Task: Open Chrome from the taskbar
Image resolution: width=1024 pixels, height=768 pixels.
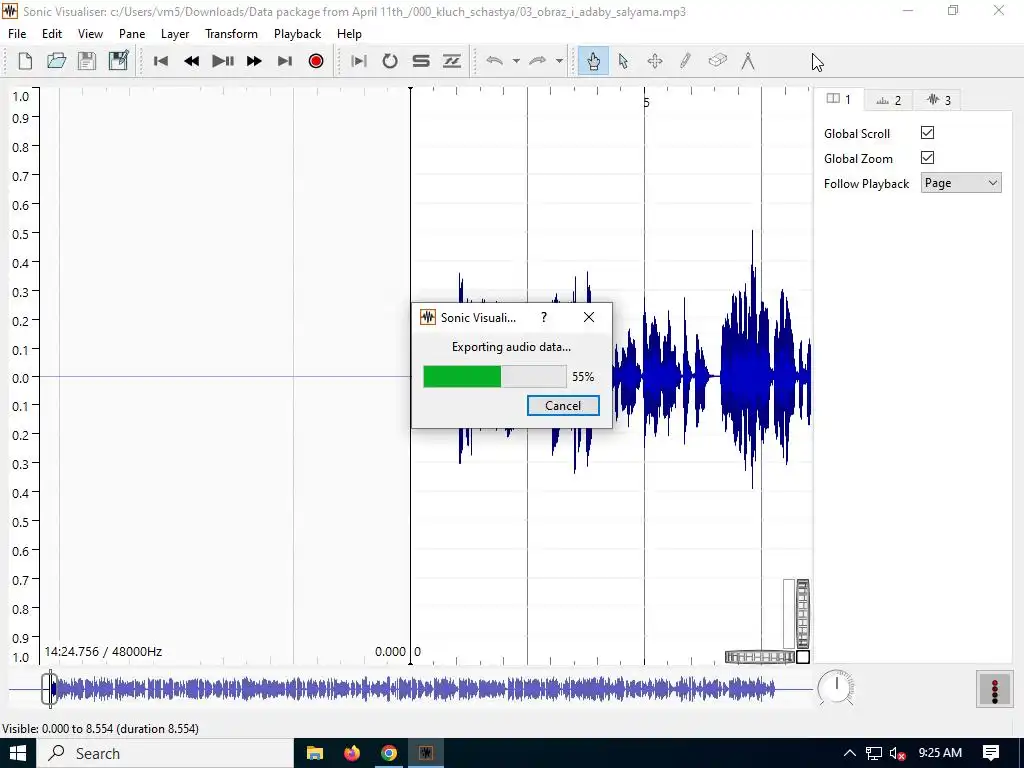Action: 389,753
